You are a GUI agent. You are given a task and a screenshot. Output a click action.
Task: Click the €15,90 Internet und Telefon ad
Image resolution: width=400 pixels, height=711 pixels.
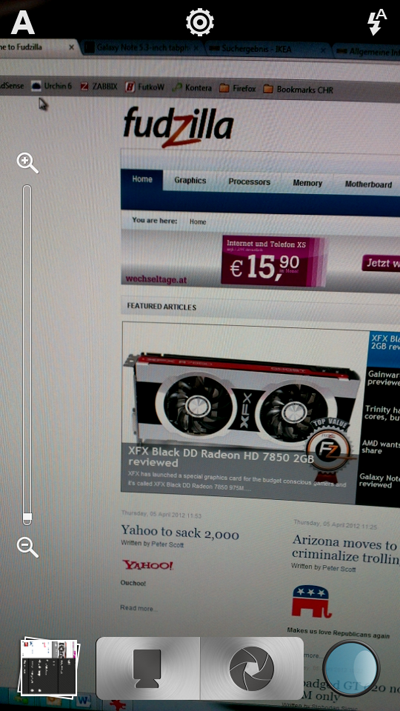273,261
